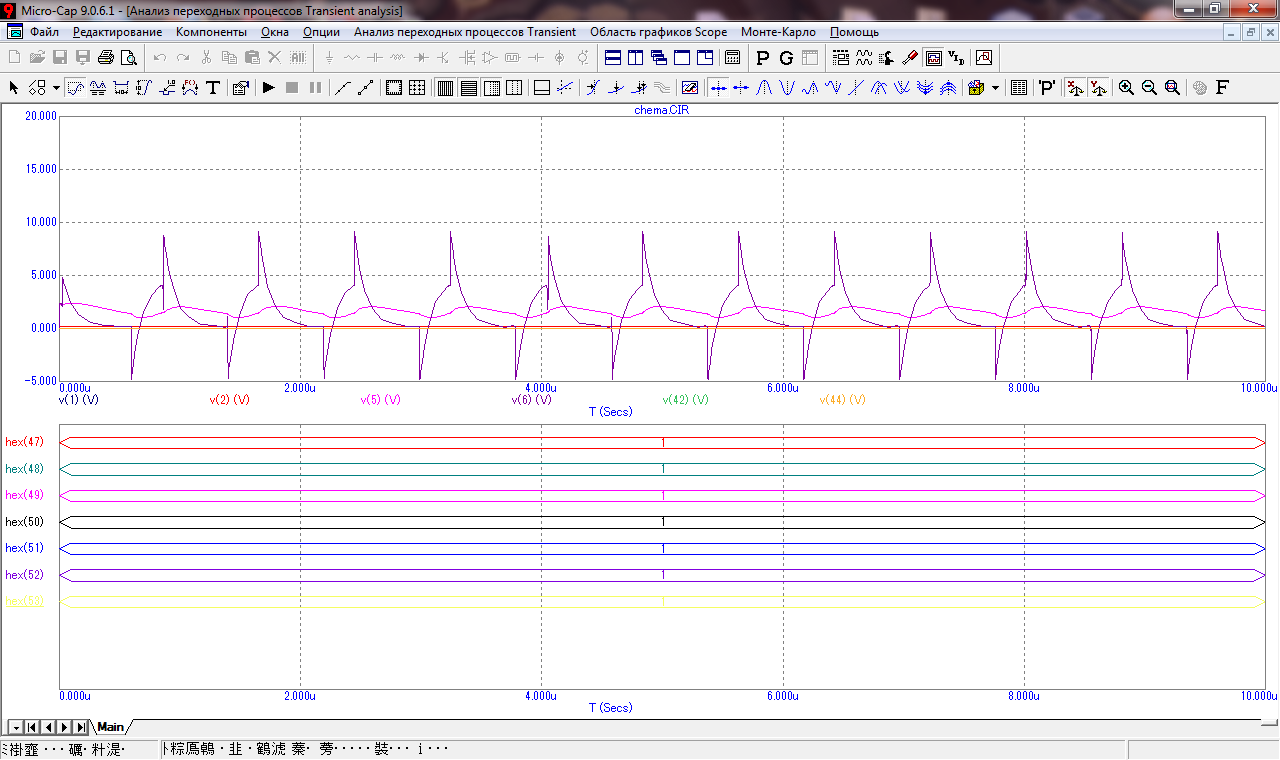Click the bold 'P' toolbar icon

point(763,58)
